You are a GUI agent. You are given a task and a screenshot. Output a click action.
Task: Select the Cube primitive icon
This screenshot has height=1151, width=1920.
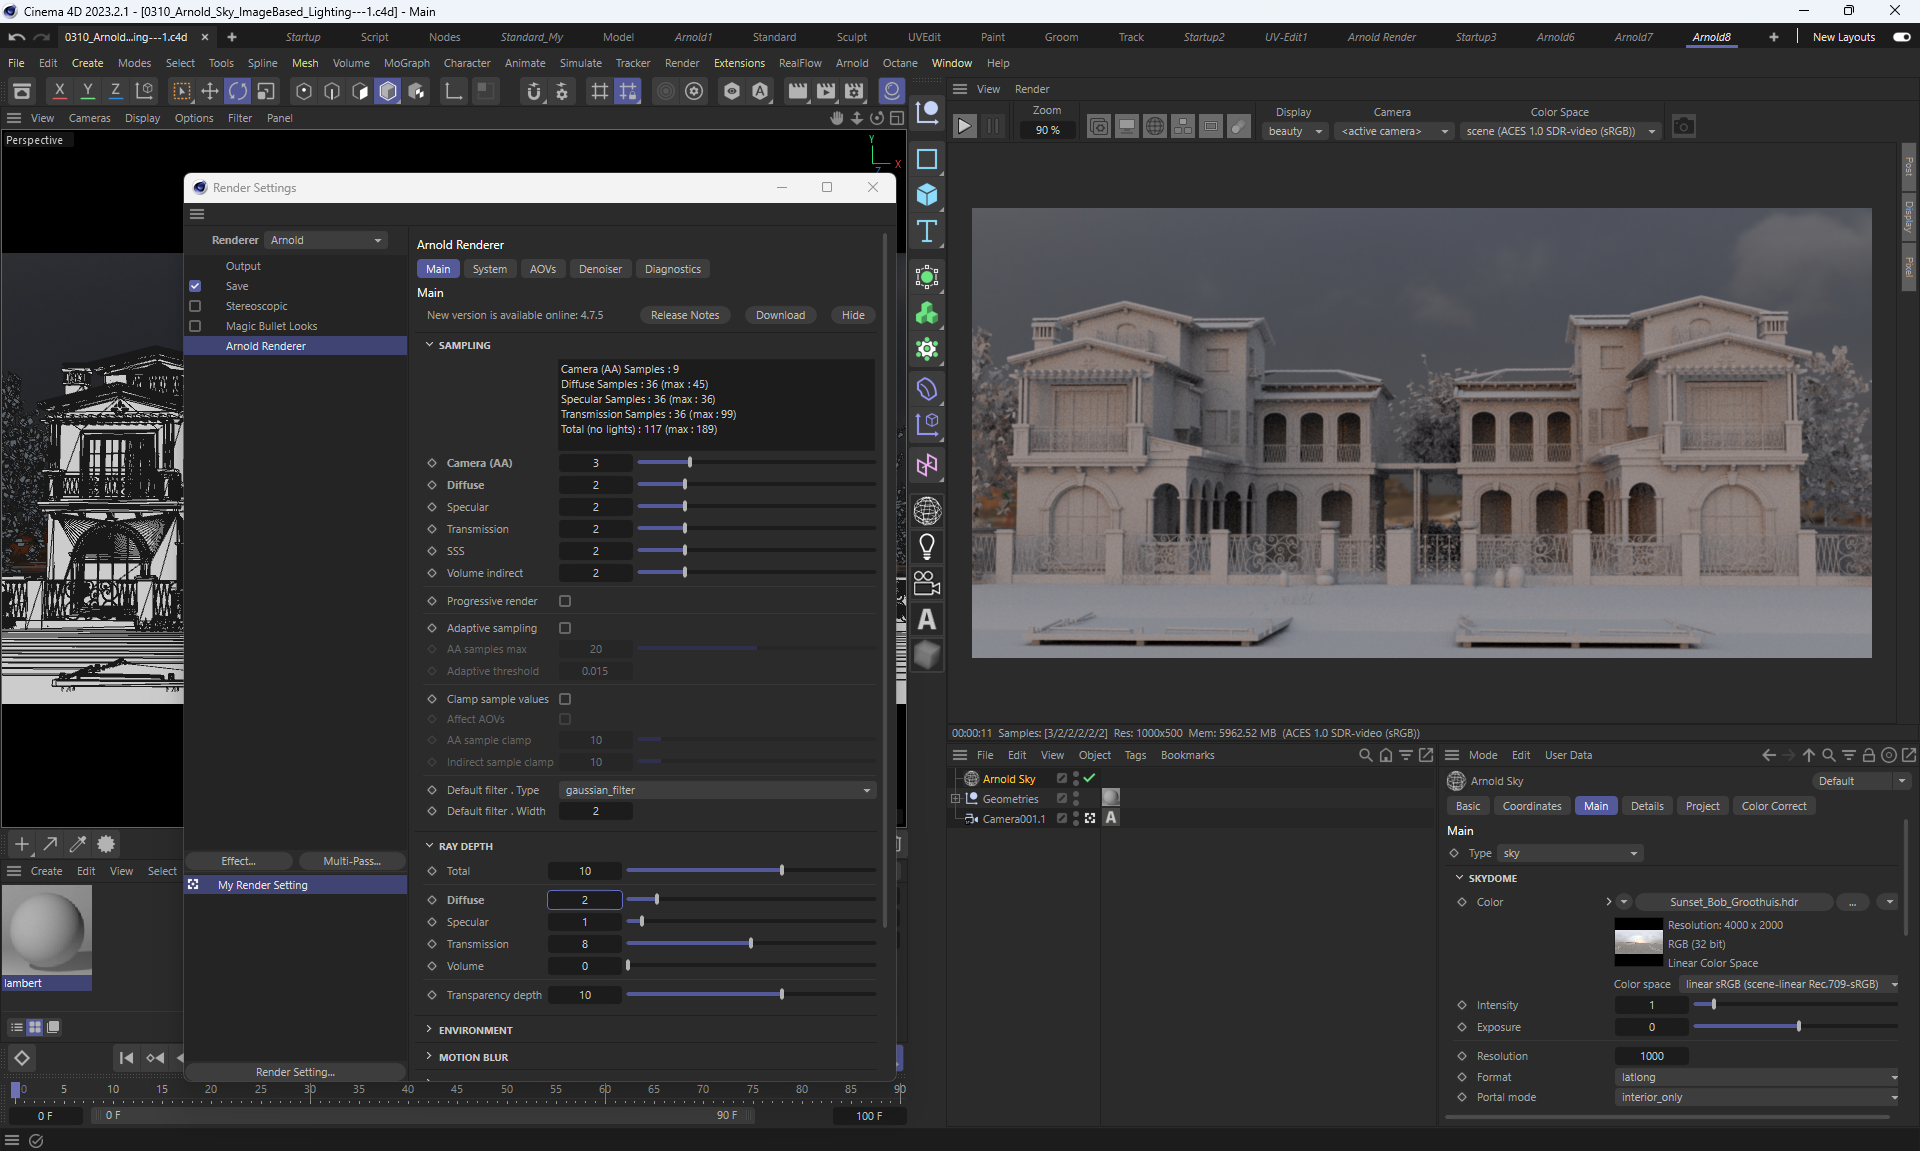pyautogui.click(x=927, y=195)
